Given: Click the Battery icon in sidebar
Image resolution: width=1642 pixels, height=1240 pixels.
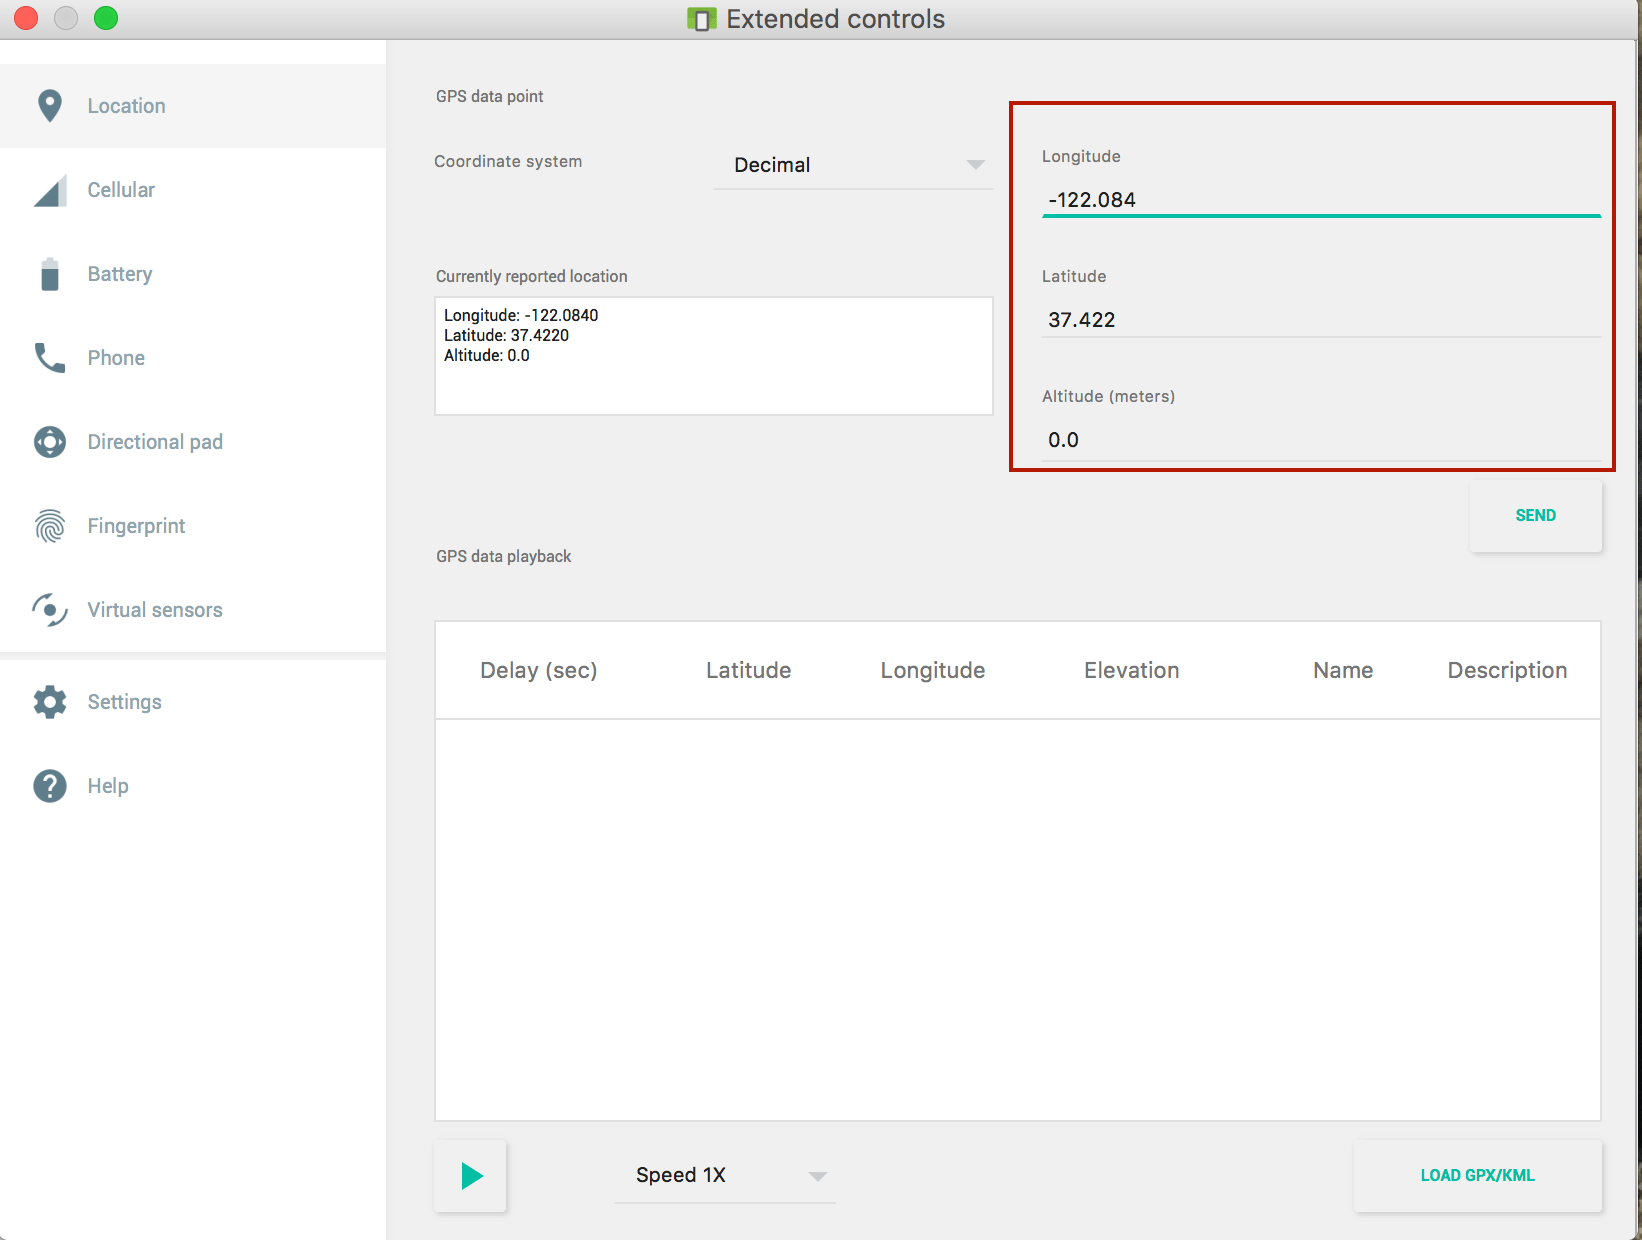Looking at the screenshot, I should coord(49,273).
